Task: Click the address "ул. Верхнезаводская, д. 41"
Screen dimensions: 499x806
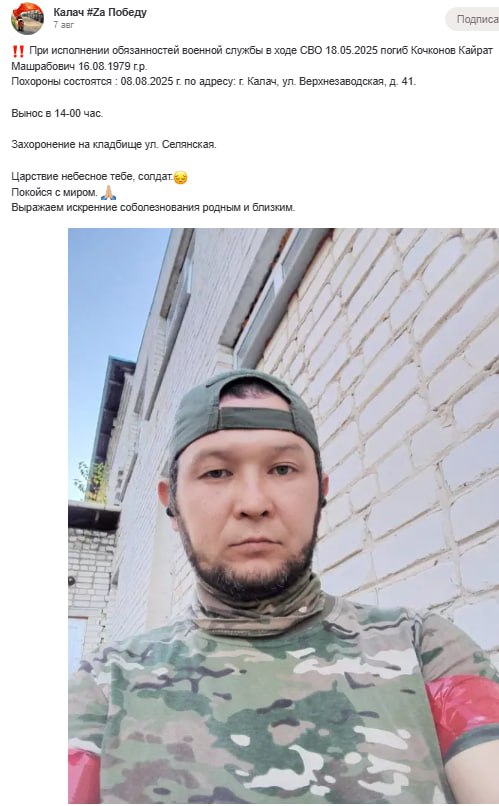Action: pos(349,82)
